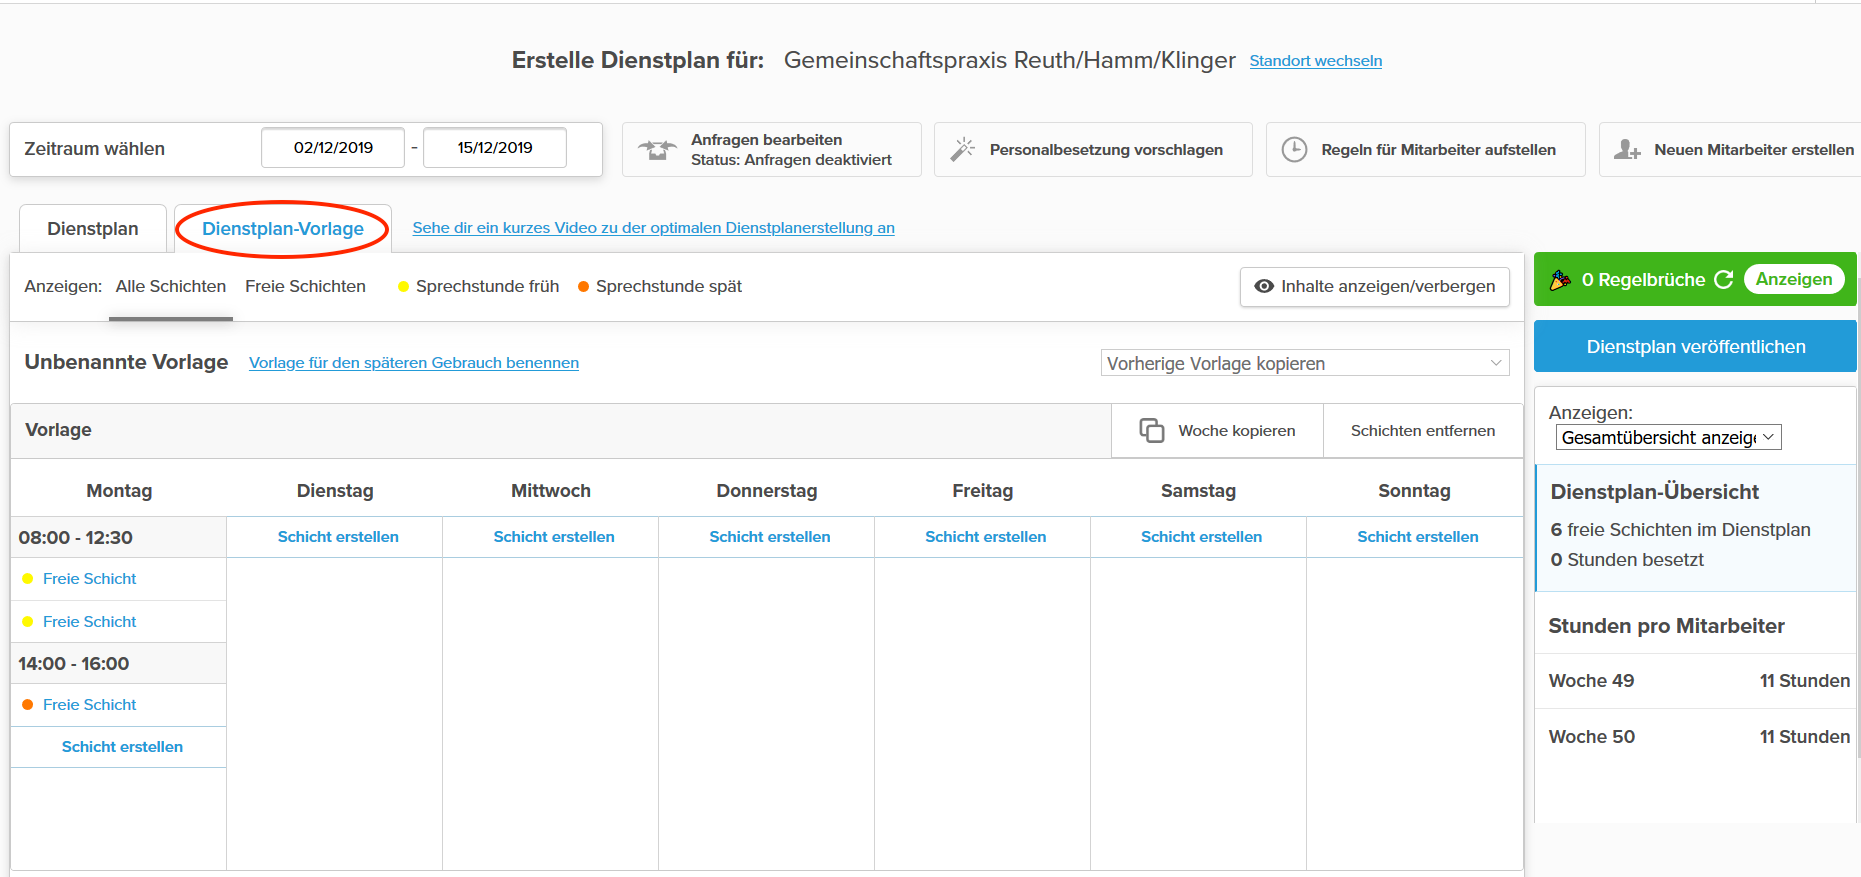Click the add-employee person icon
This screenshot has width=1861, height=877.
click(x=1627, y=150)
